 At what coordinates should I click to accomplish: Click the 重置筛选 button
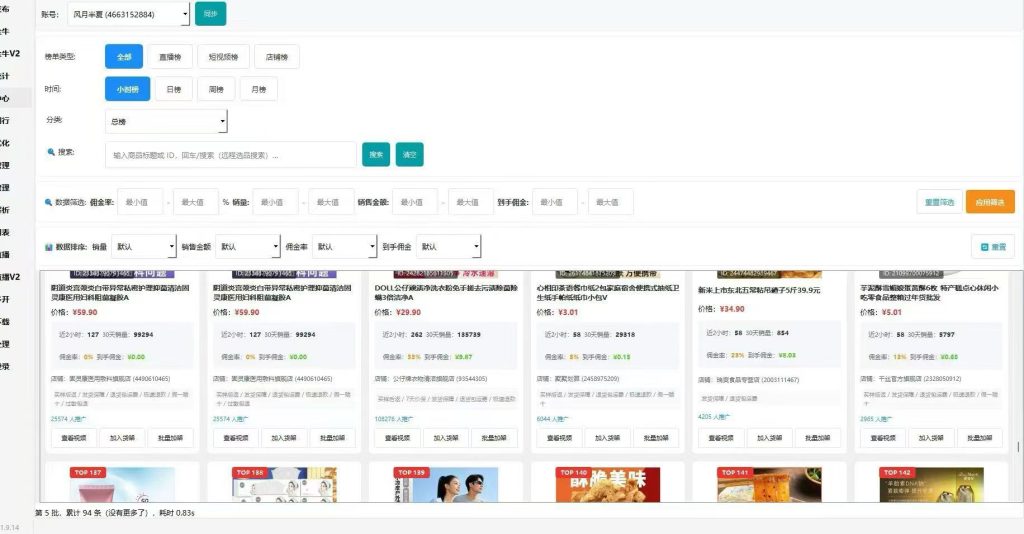pos(940,202)
